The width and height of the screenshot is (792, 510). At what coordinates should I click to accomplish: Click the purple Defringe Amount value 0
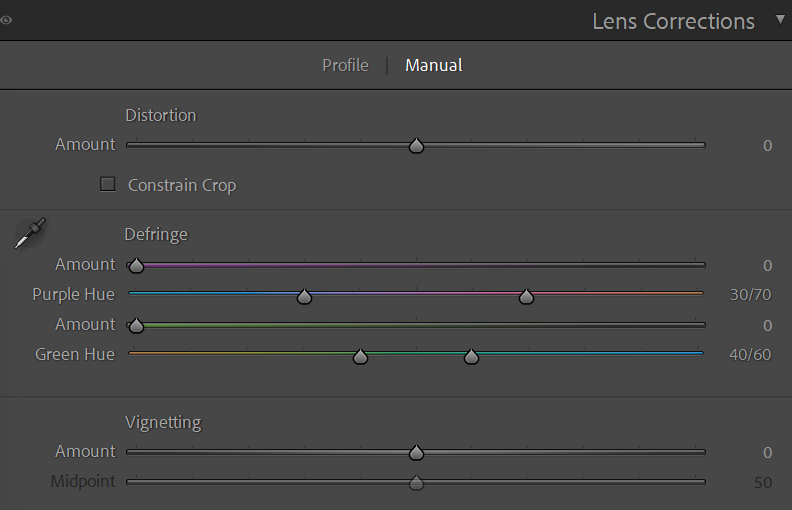(x=767, y=266)
